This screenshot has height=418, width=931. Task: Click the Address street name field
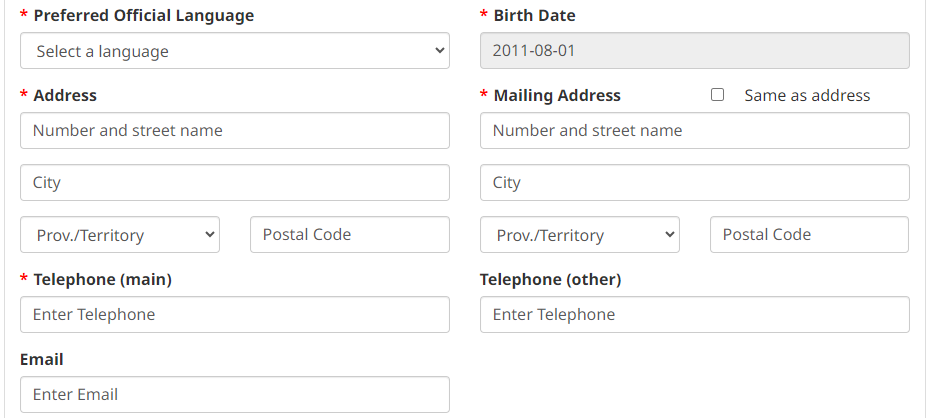pyautogui.click(x=234, y=131)
